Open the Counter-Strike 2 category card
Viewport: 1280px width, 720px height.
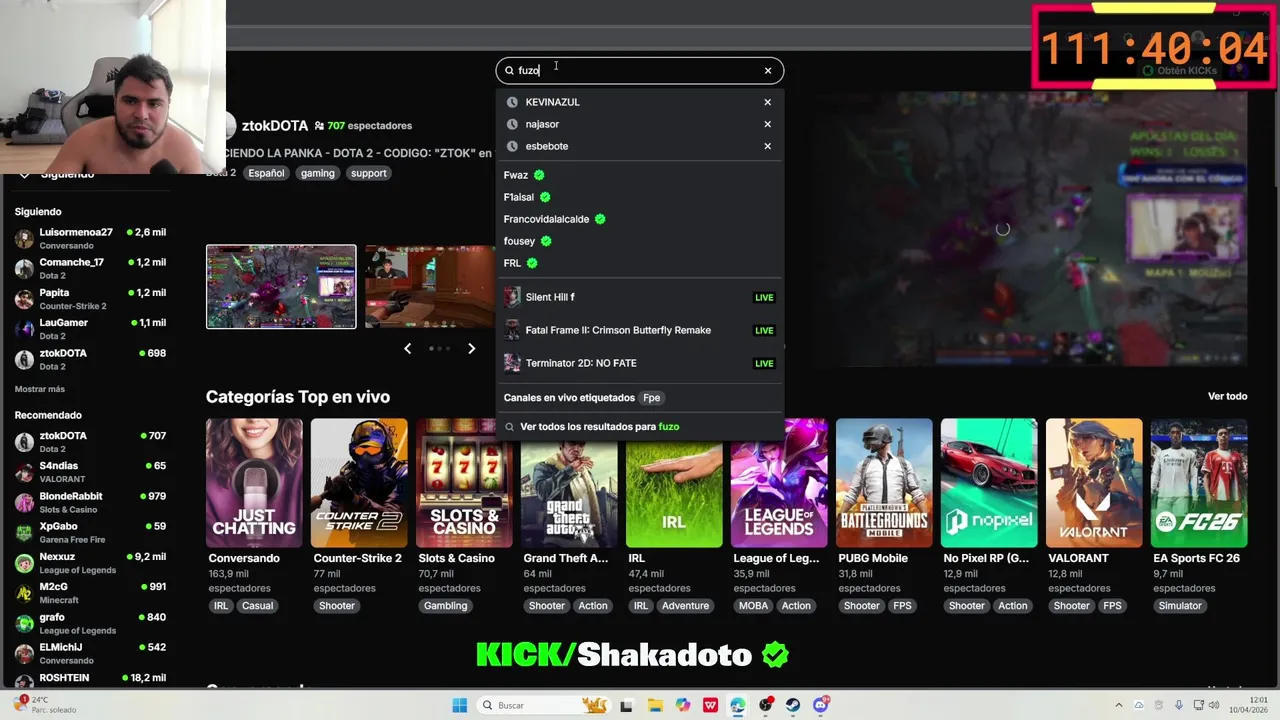pos(359,483)
